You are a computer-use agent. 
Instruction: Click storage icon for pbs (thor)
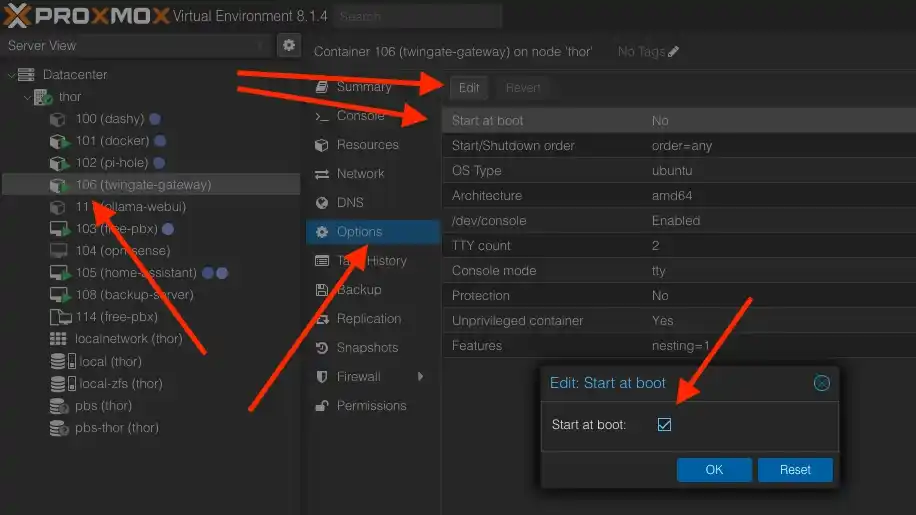click(59, 406)
